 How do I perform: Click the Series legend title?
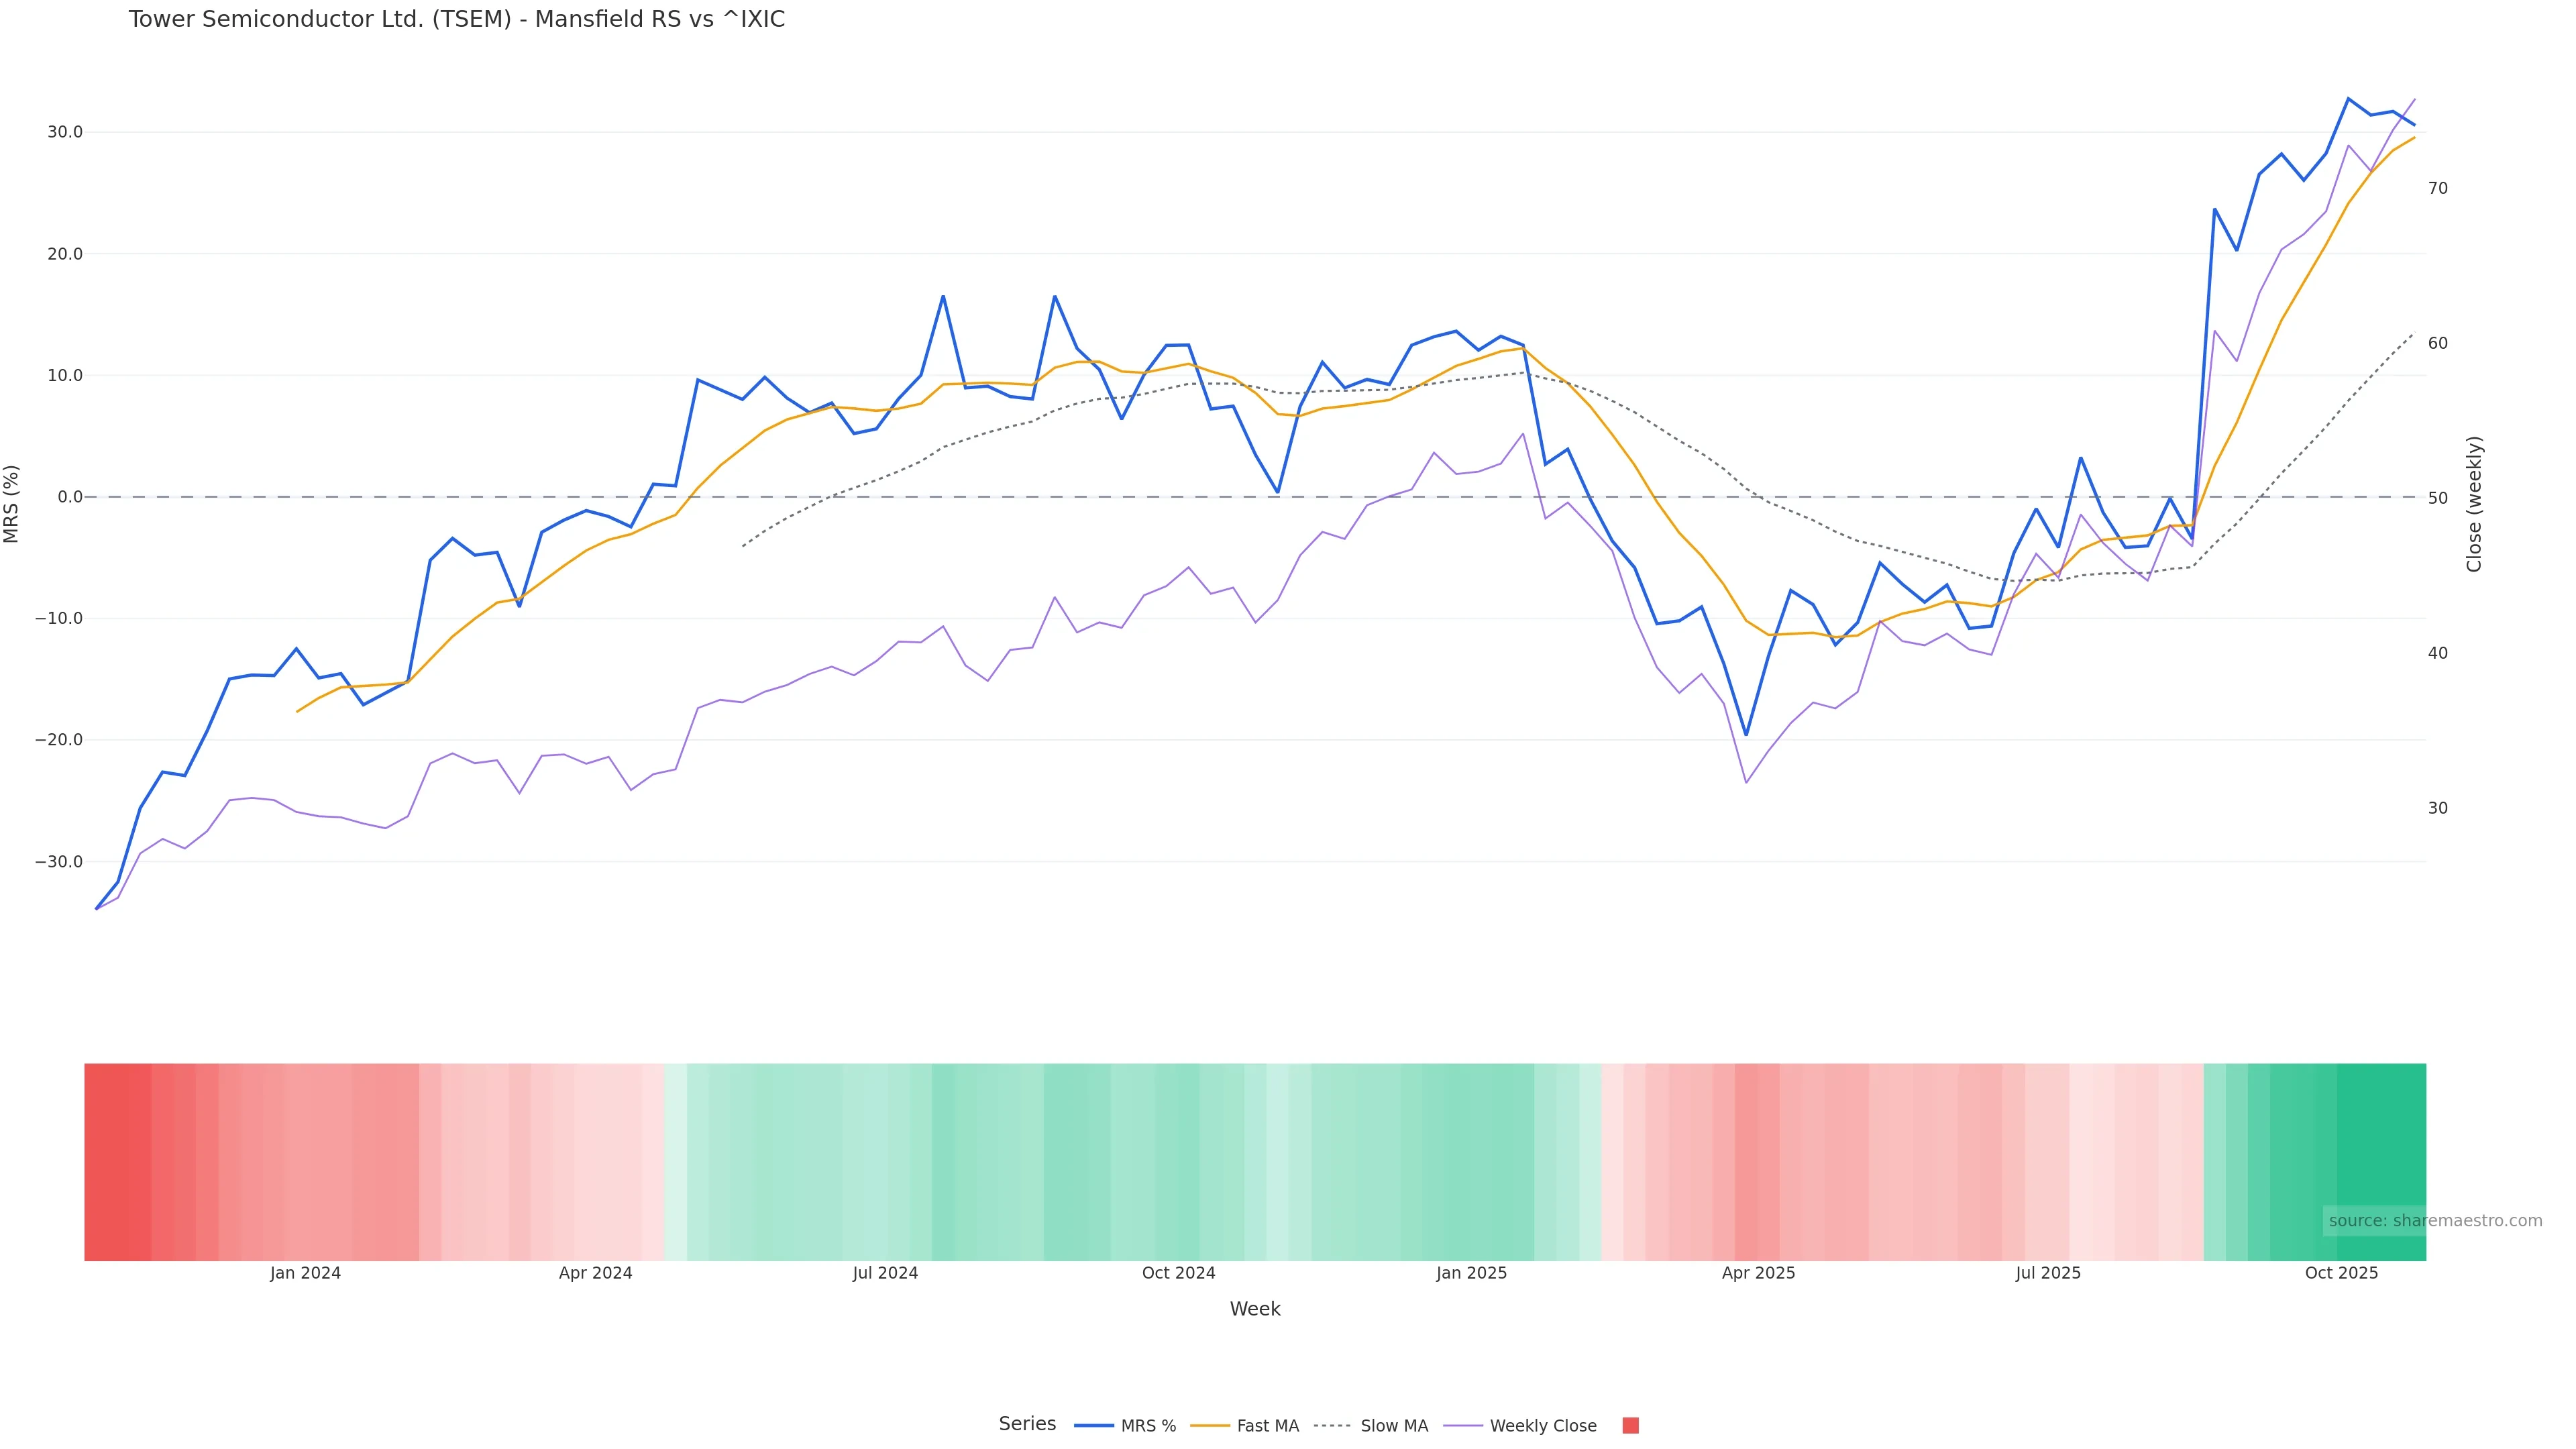click(x=1027, y=1424)
